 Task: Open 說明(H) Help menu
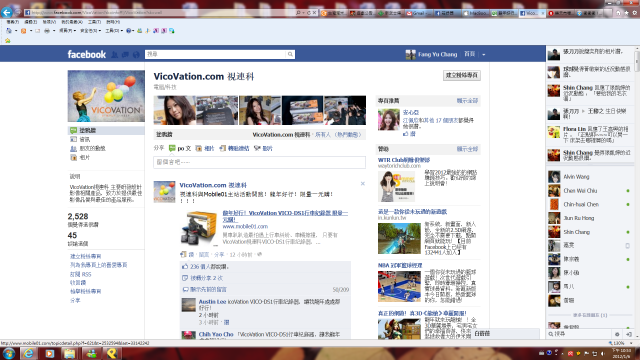click(x=113, y=22)
